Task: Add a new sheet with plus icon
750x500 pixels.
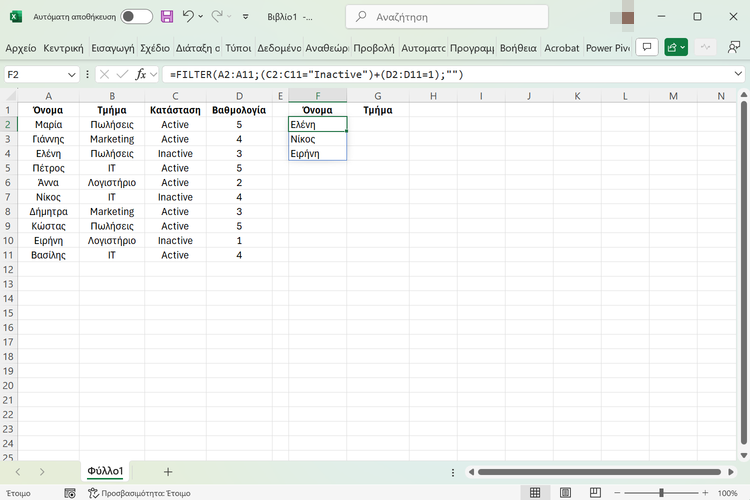Action: tap(168, 472)
